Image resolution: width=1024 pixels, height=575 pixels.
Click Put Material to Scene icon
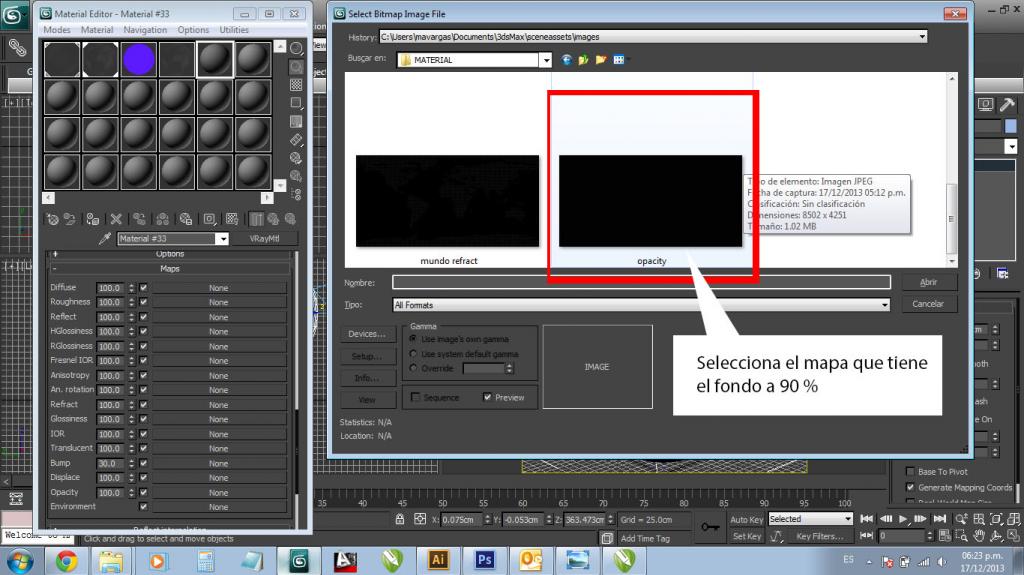click(69, 220)
